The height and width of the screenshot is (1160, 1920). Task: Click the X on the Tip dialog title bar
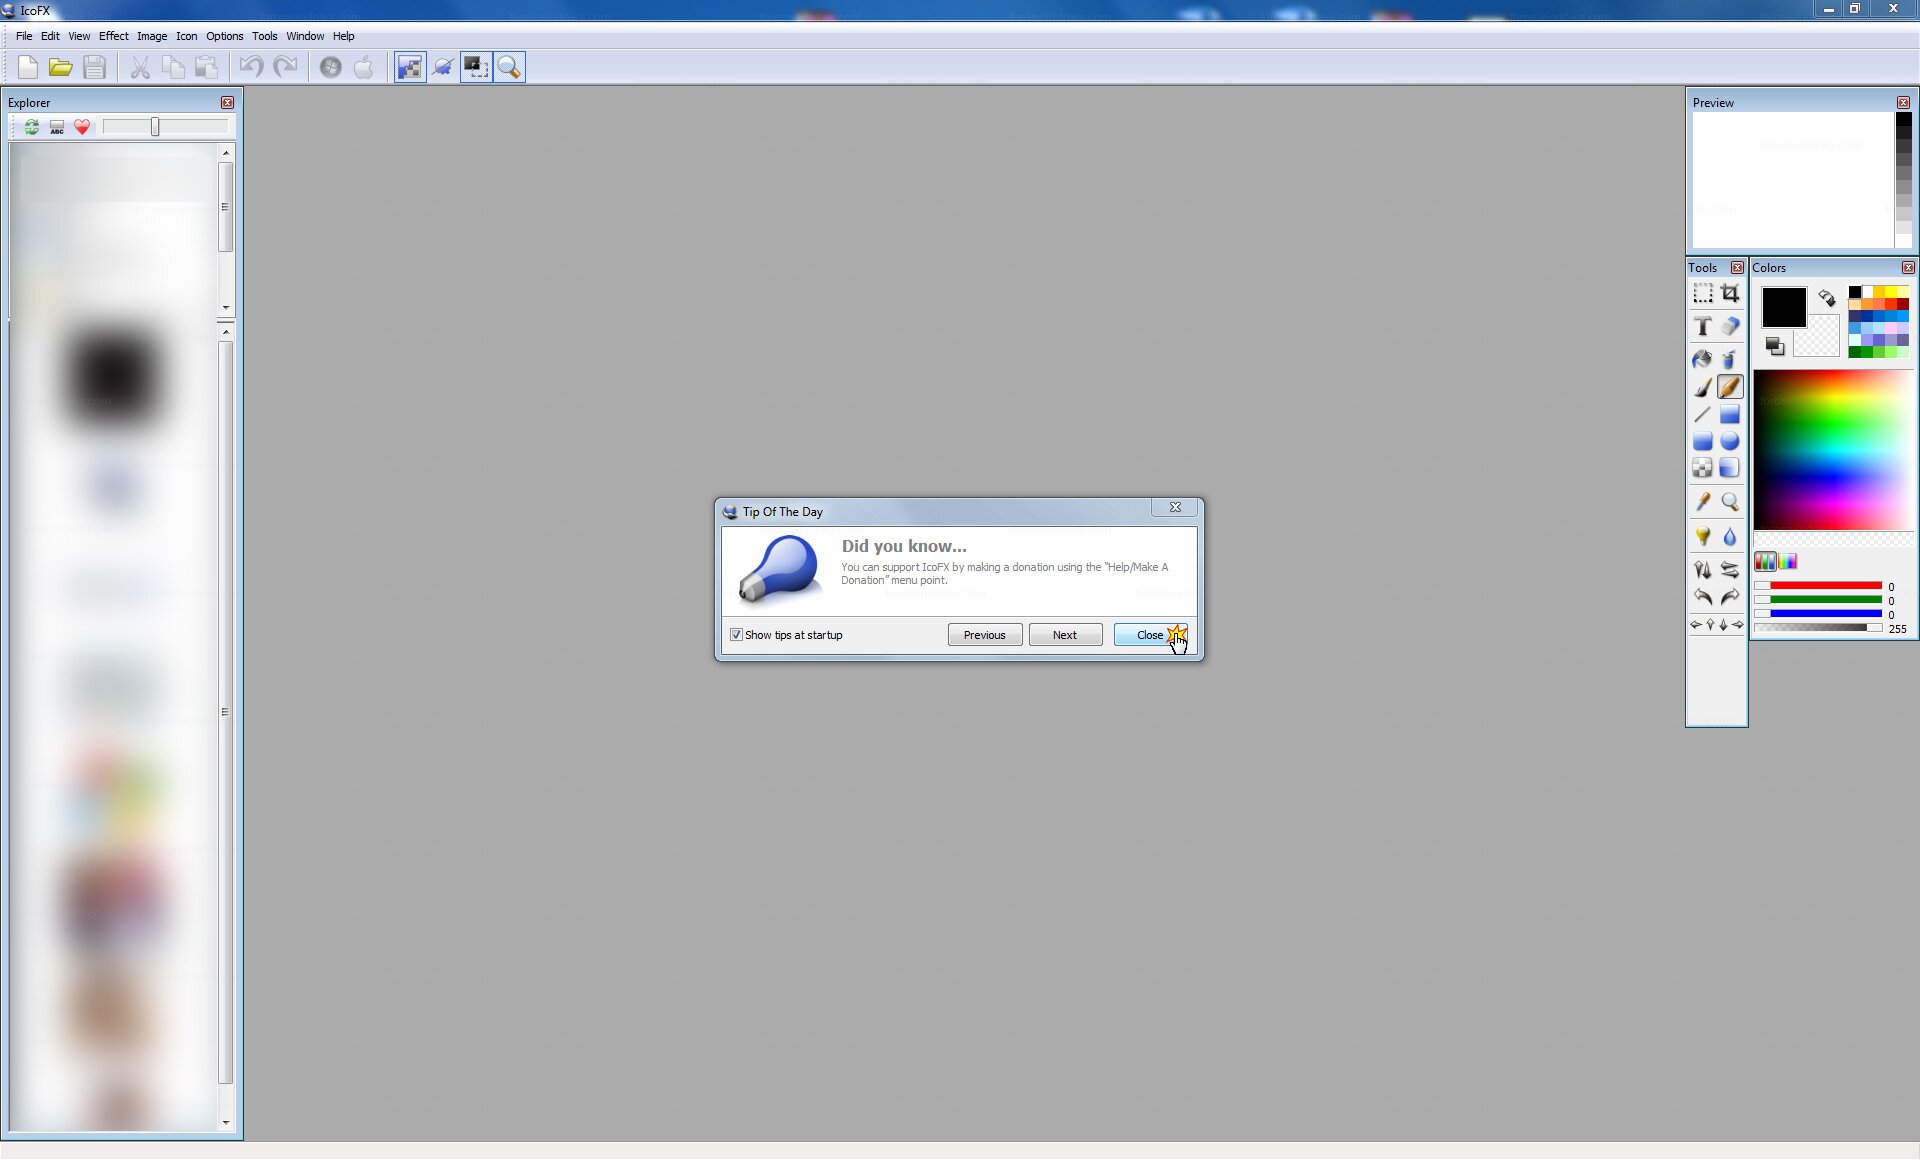[x=1175, y=508]
